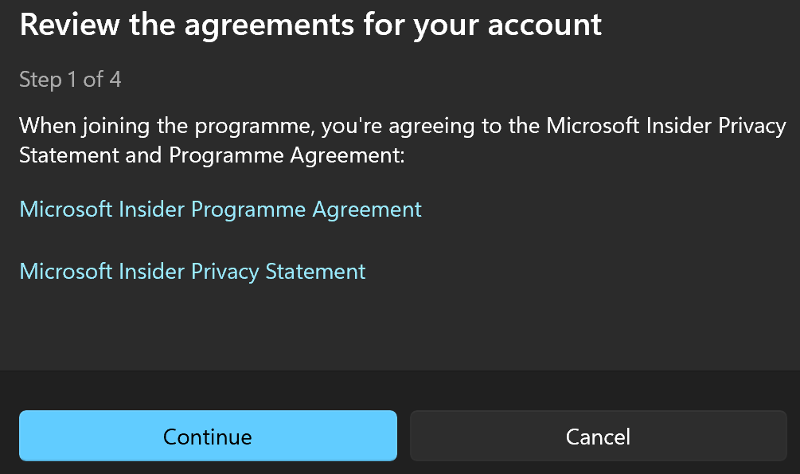This screenshot has height=474, width=800.
Task: Choose the dark Cancel button
Action: point(598,436)
